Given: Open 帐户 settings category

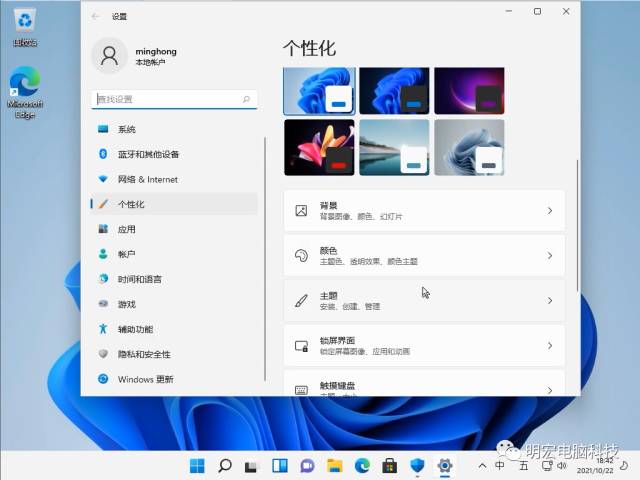Looking at the screenshot, I should pyautogui.click(x=175, y=254).
